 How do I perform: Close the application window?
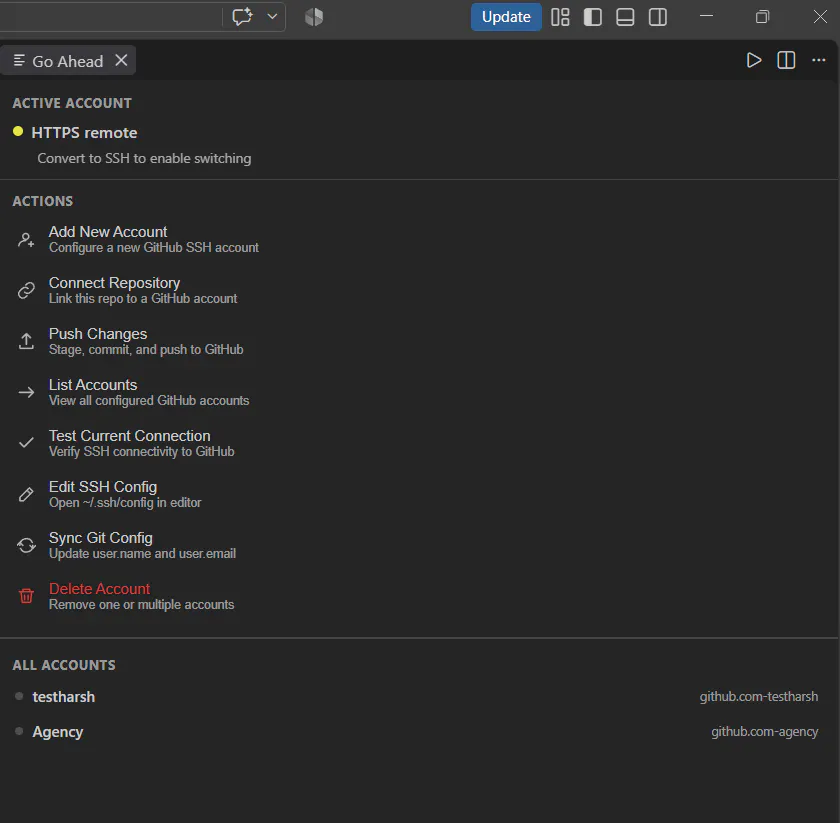pos(820,17)
